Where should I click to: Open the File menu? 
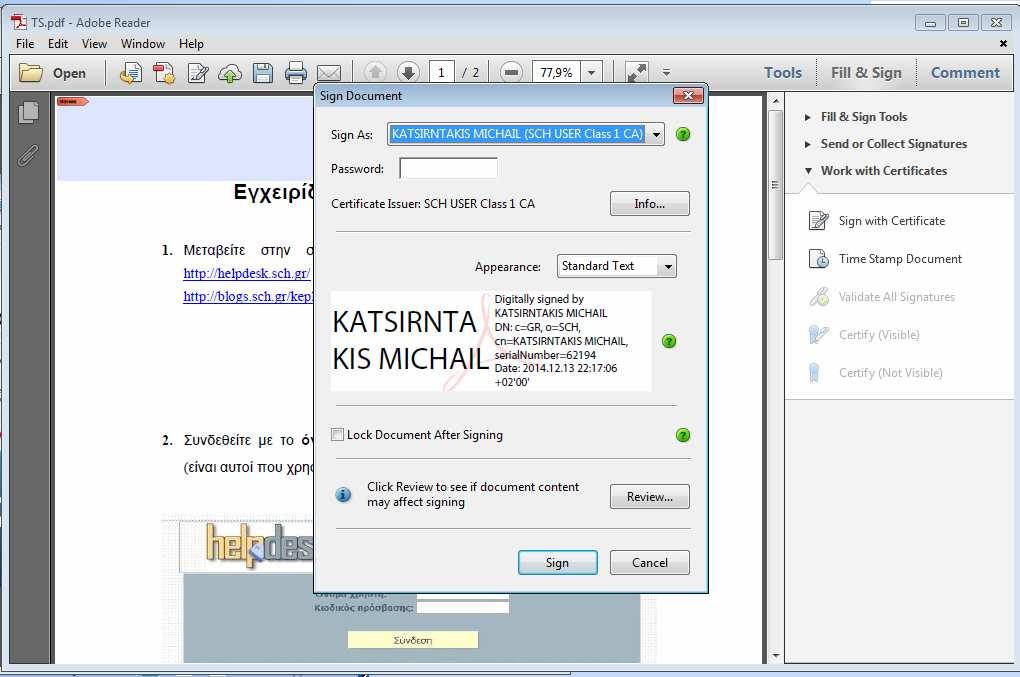(x=25, y=44)
